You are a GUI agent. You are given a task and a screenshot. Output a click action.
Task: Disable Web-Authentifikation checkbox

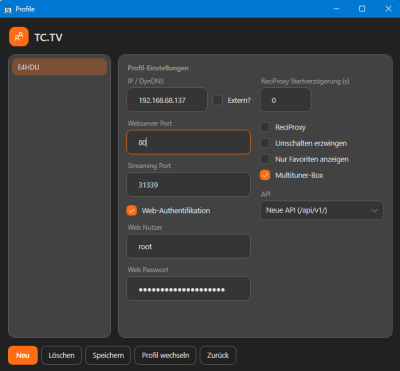point(132,210)
